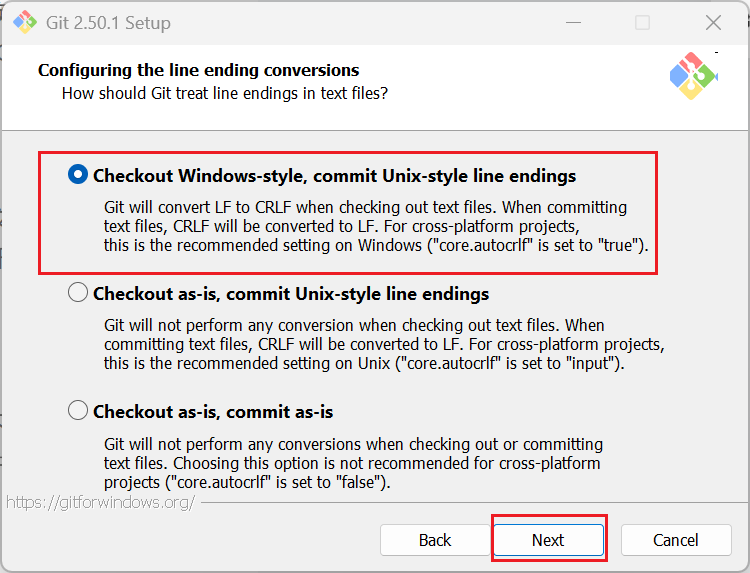Go back with the Back button
This screenshot has height=573, width=750.
pos(435,540)
